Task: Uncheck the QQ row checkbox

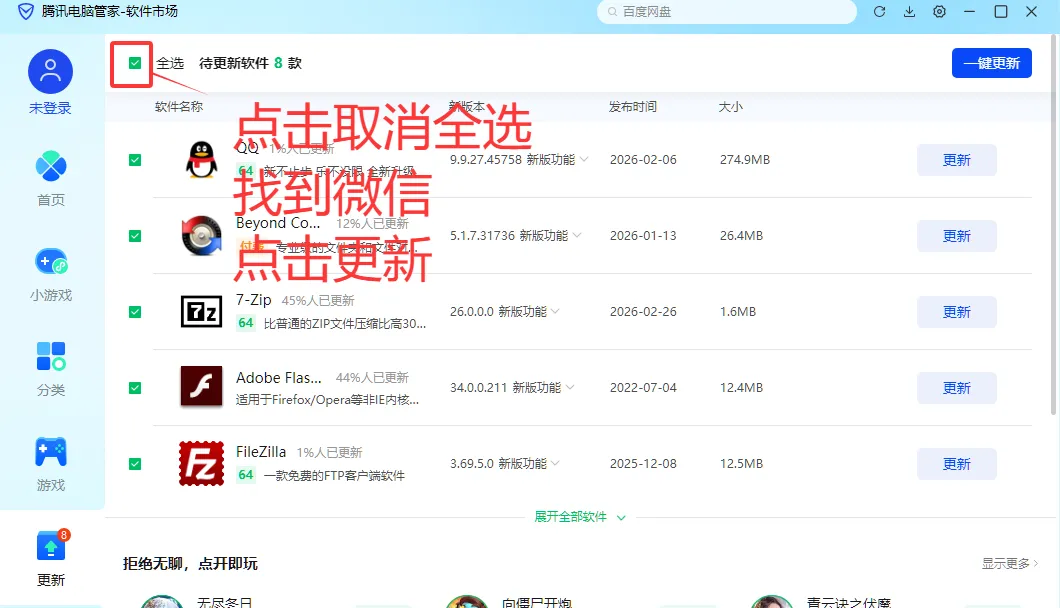Action: [135, 160]
